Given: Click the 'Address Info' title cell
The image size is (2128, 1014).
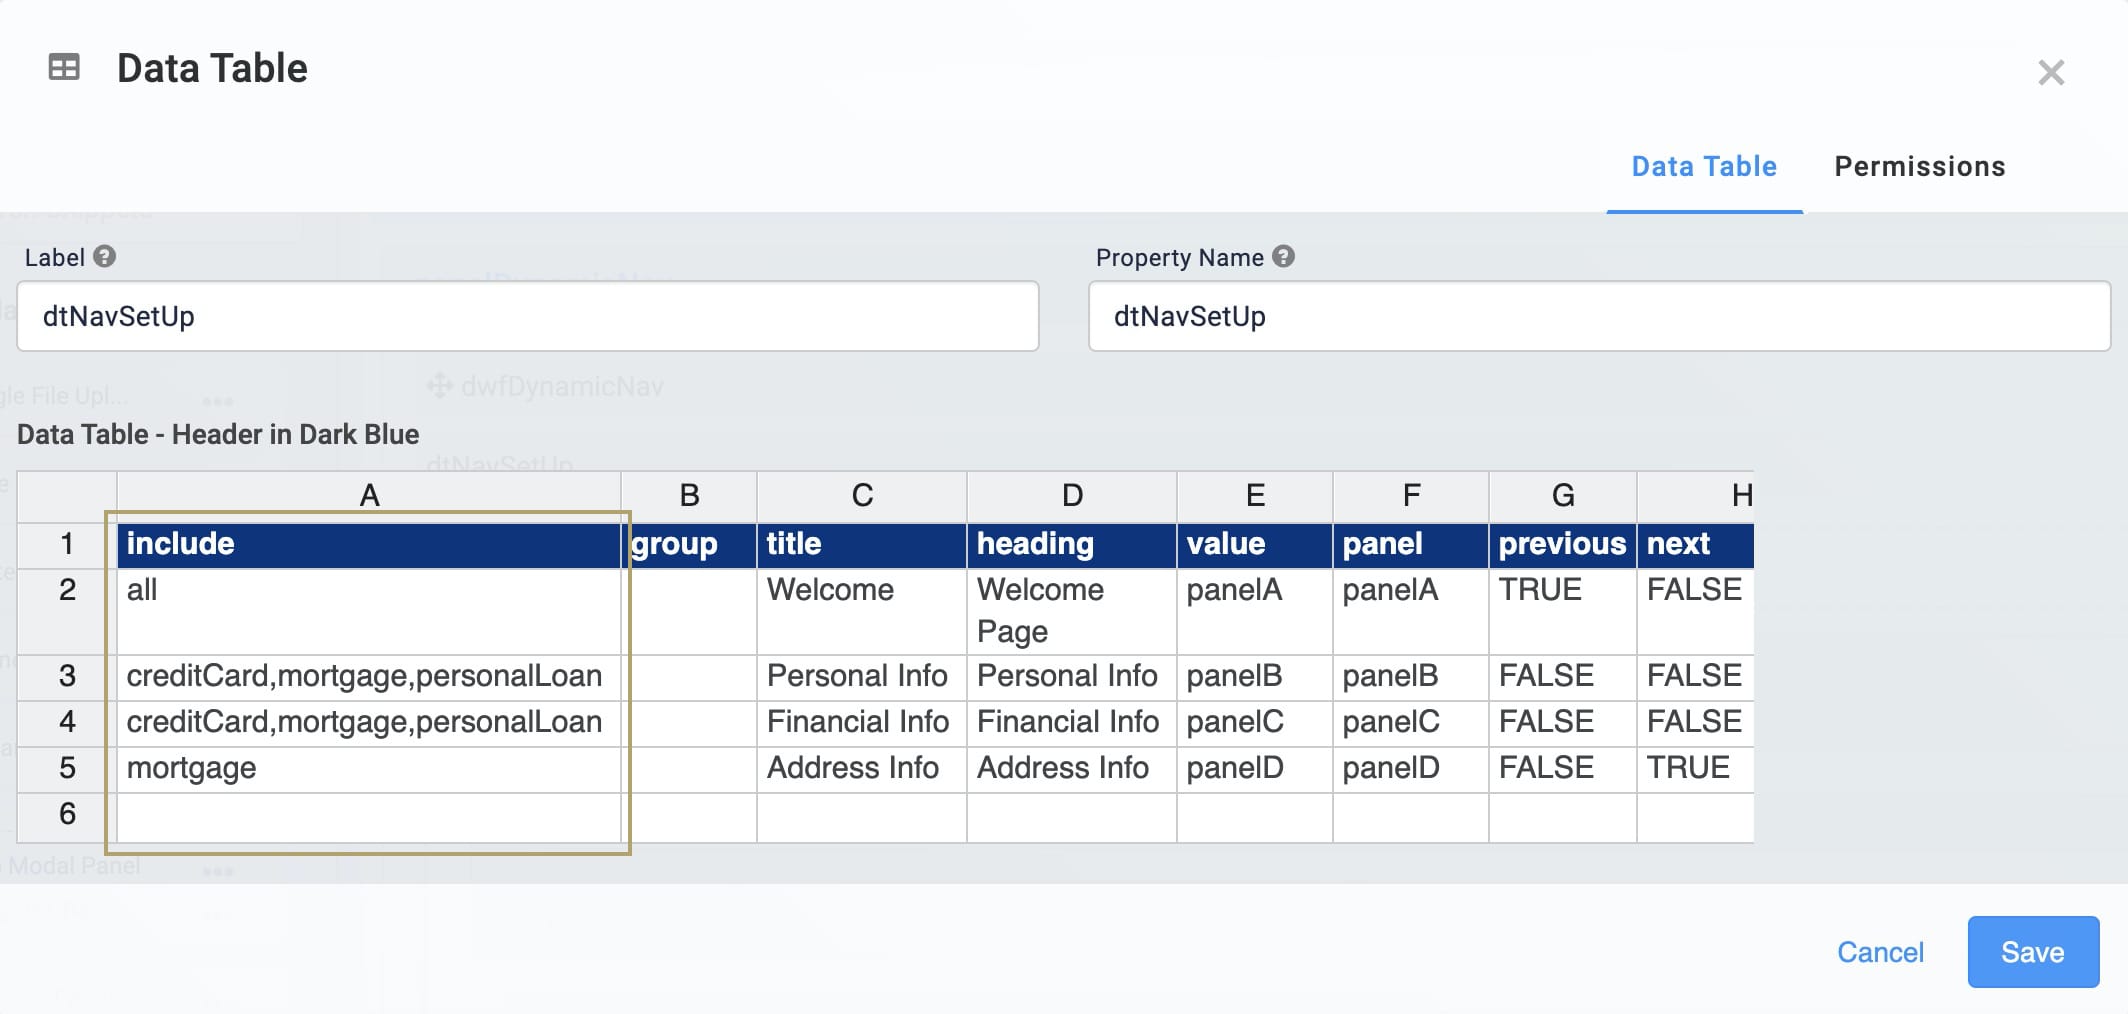Looking at the screenshot, I should point(861,768).
